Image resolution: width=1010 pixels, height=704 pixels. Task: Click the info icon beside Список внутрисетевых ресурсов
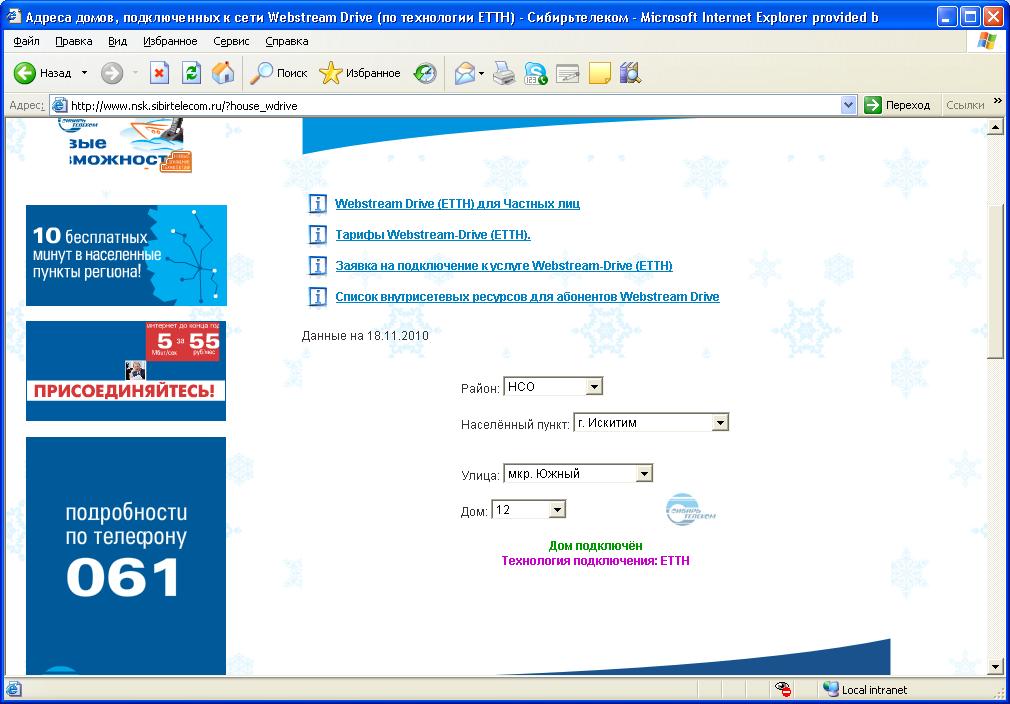(318, 296)
